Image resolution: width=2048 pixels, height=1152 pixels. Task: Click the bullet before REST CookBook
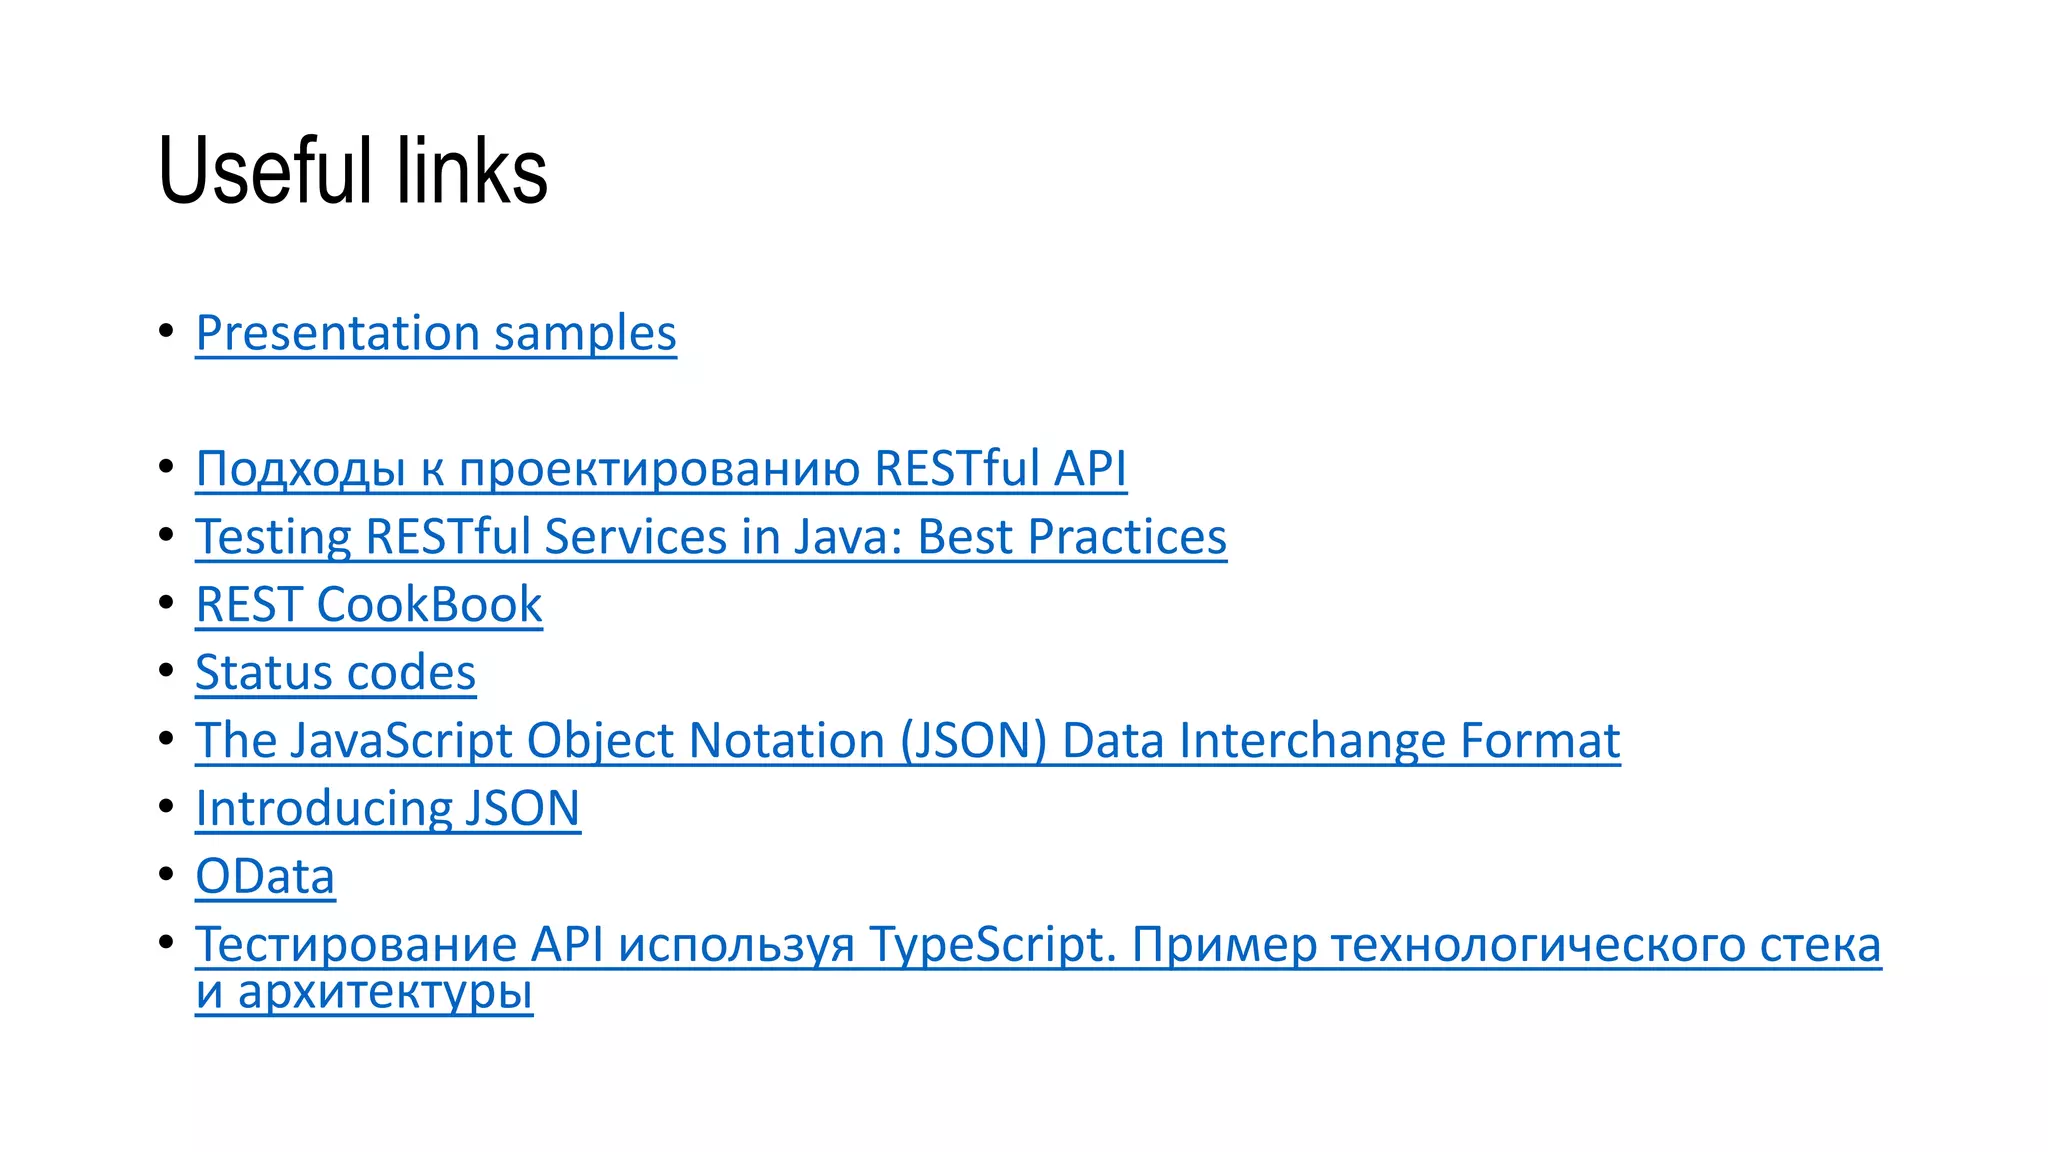click(x=166, y=603)
